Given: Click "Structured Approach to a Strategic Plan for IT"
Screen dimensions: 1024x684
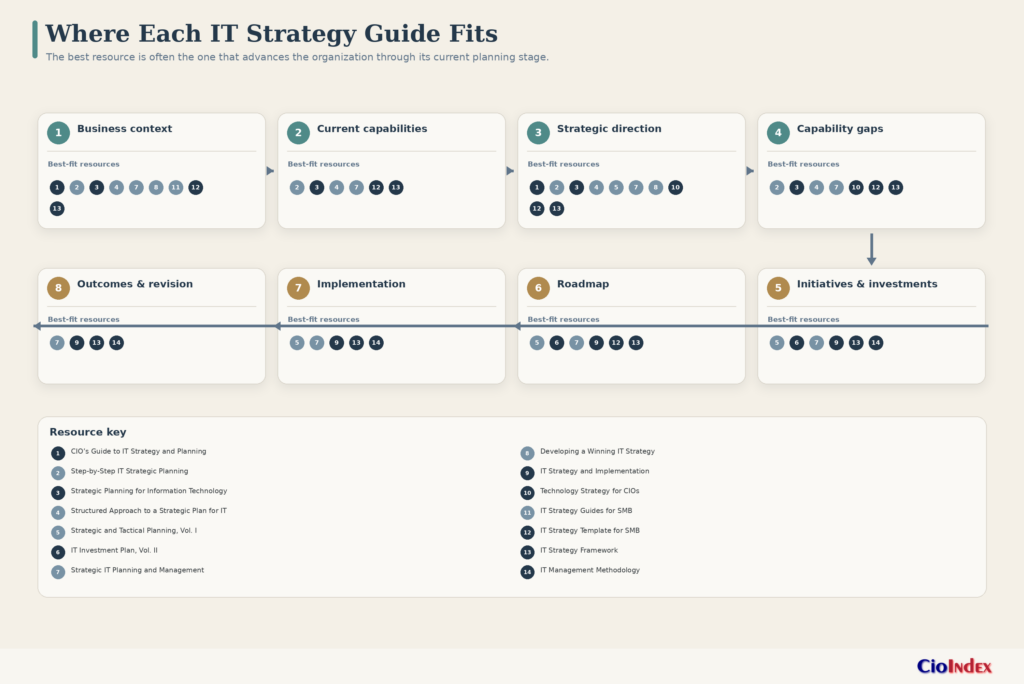Looking at the screenshot, I should pos(149,511).
